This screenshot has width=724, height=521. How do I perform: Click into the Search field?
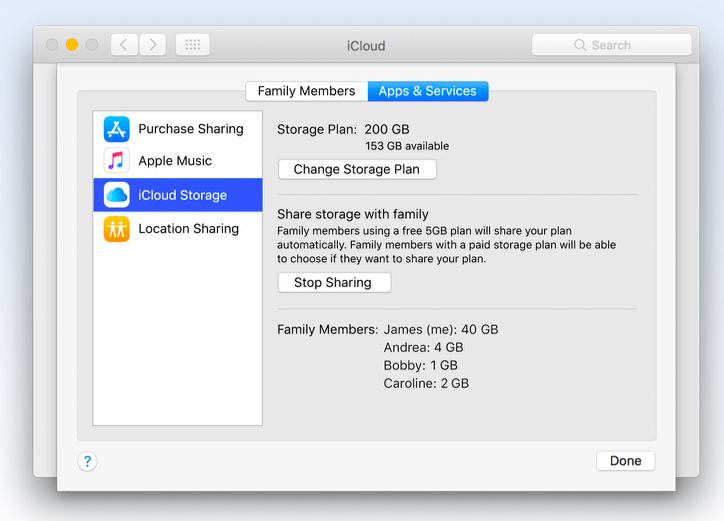(611, 45)
